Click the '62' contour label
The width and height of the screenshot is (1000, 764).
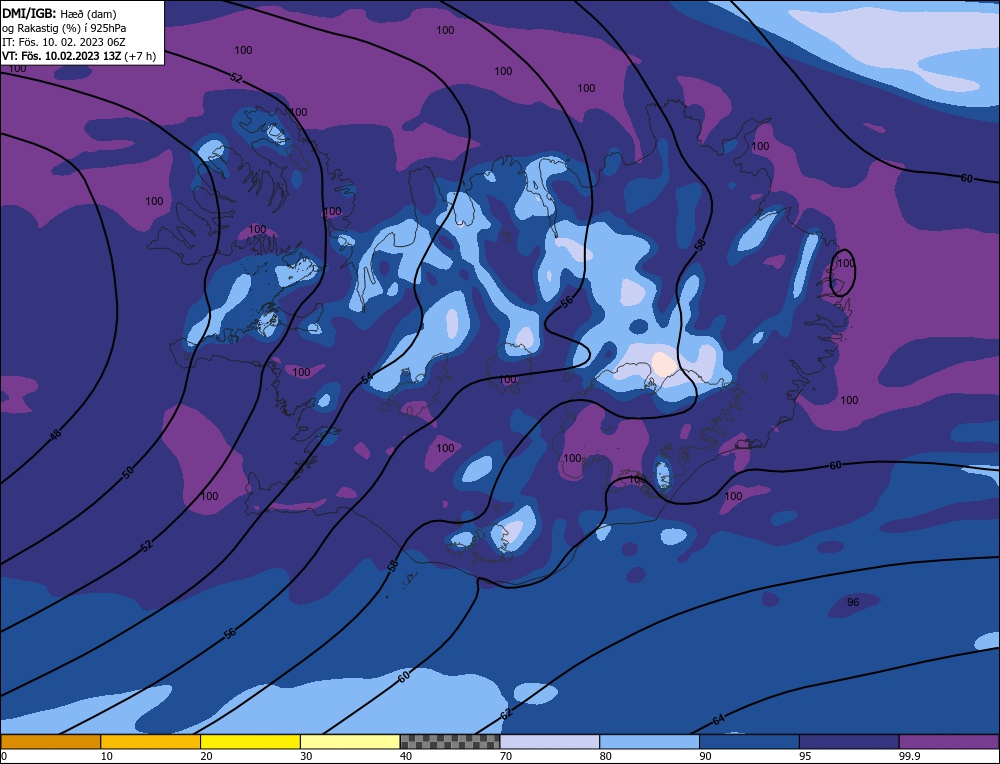pyautogui.click(x=506, y=714)
